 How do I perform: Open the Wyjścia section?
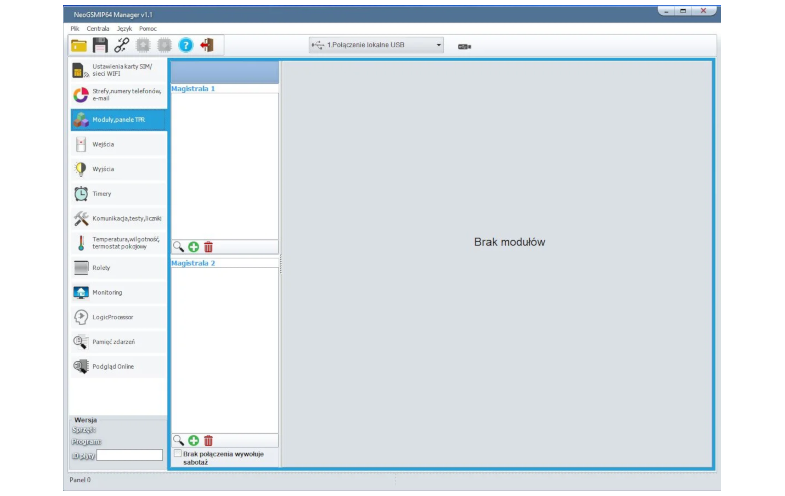click(x=119, y=169)
